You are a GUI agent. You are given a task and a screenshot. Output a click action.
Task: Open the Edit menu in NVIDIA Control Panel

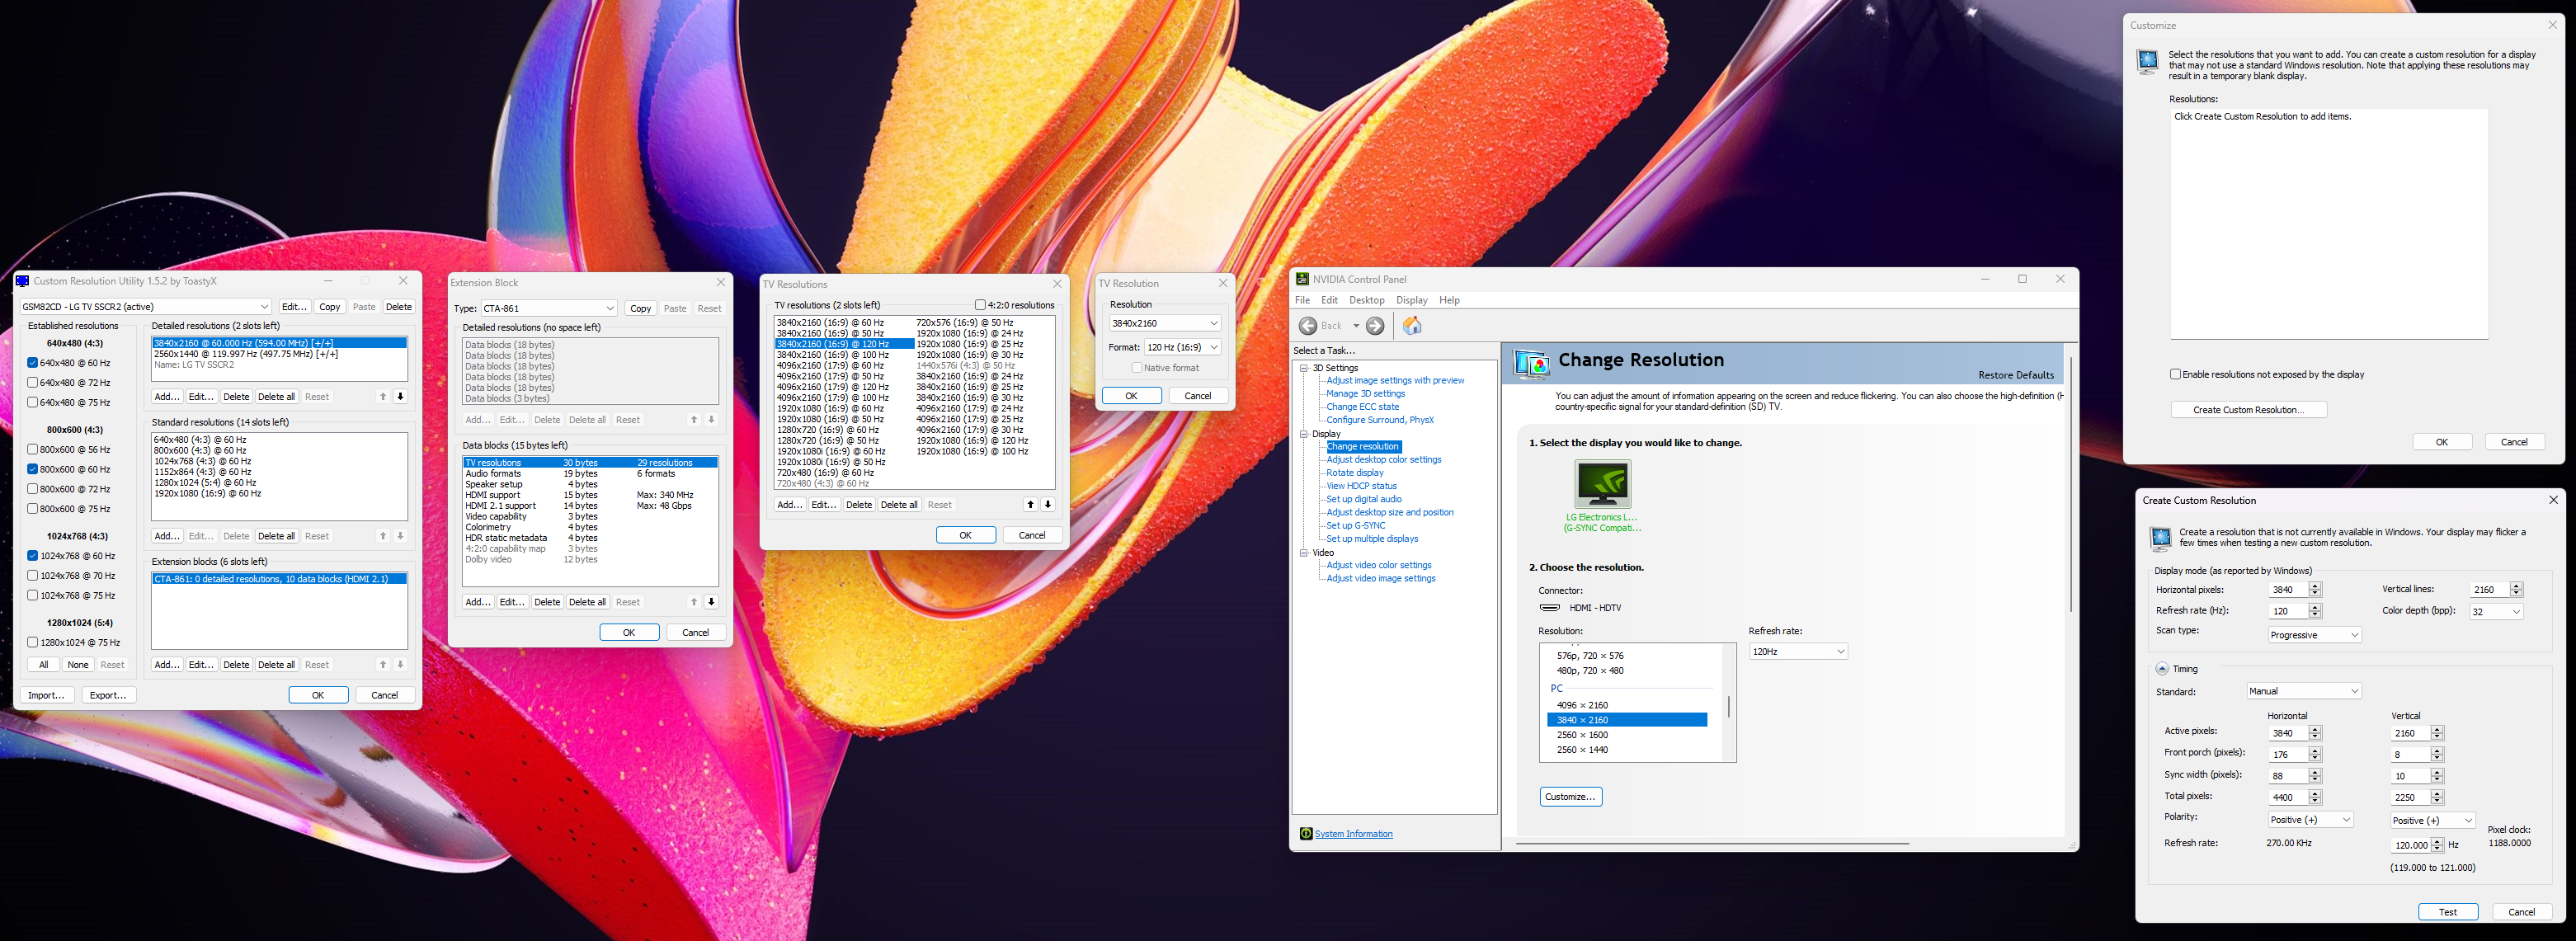pyautogui.click(x=1329, y=300)
